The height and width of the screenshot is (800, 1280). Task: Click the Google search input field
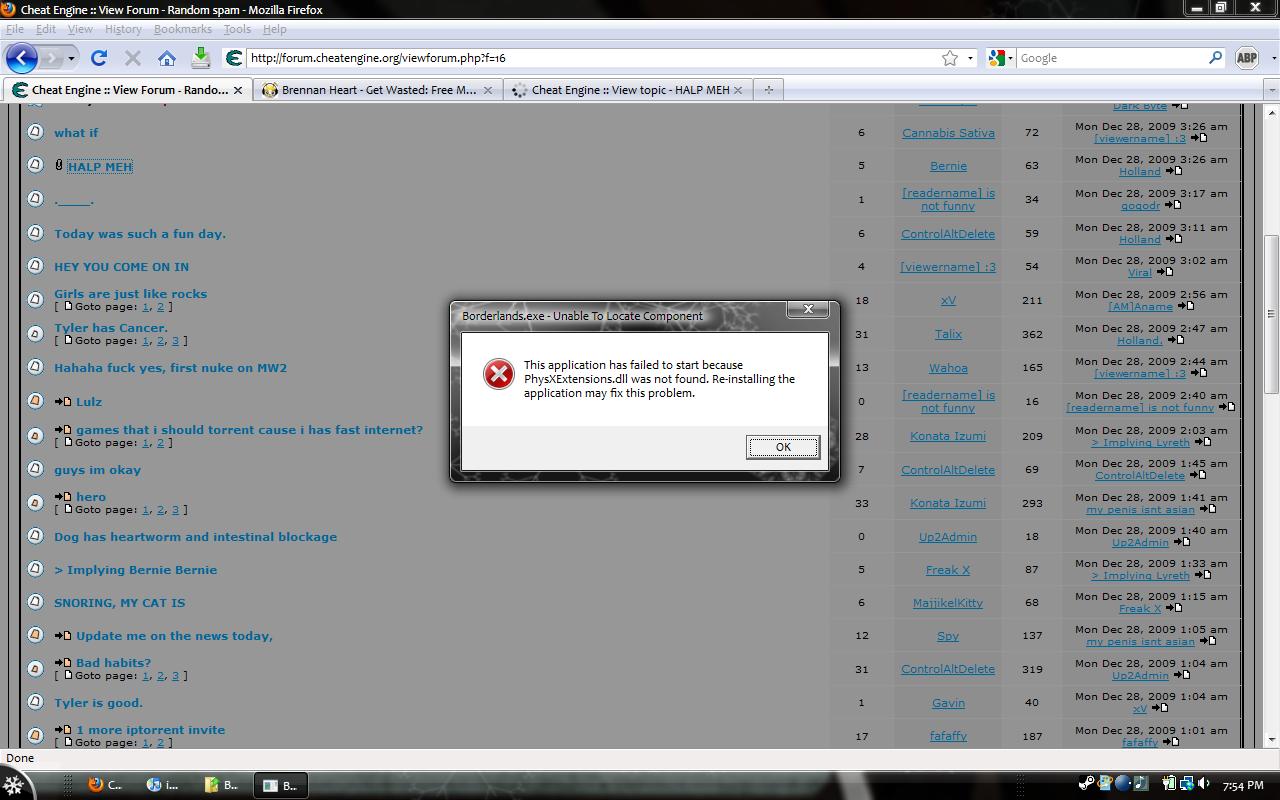tap(1112, 58)
